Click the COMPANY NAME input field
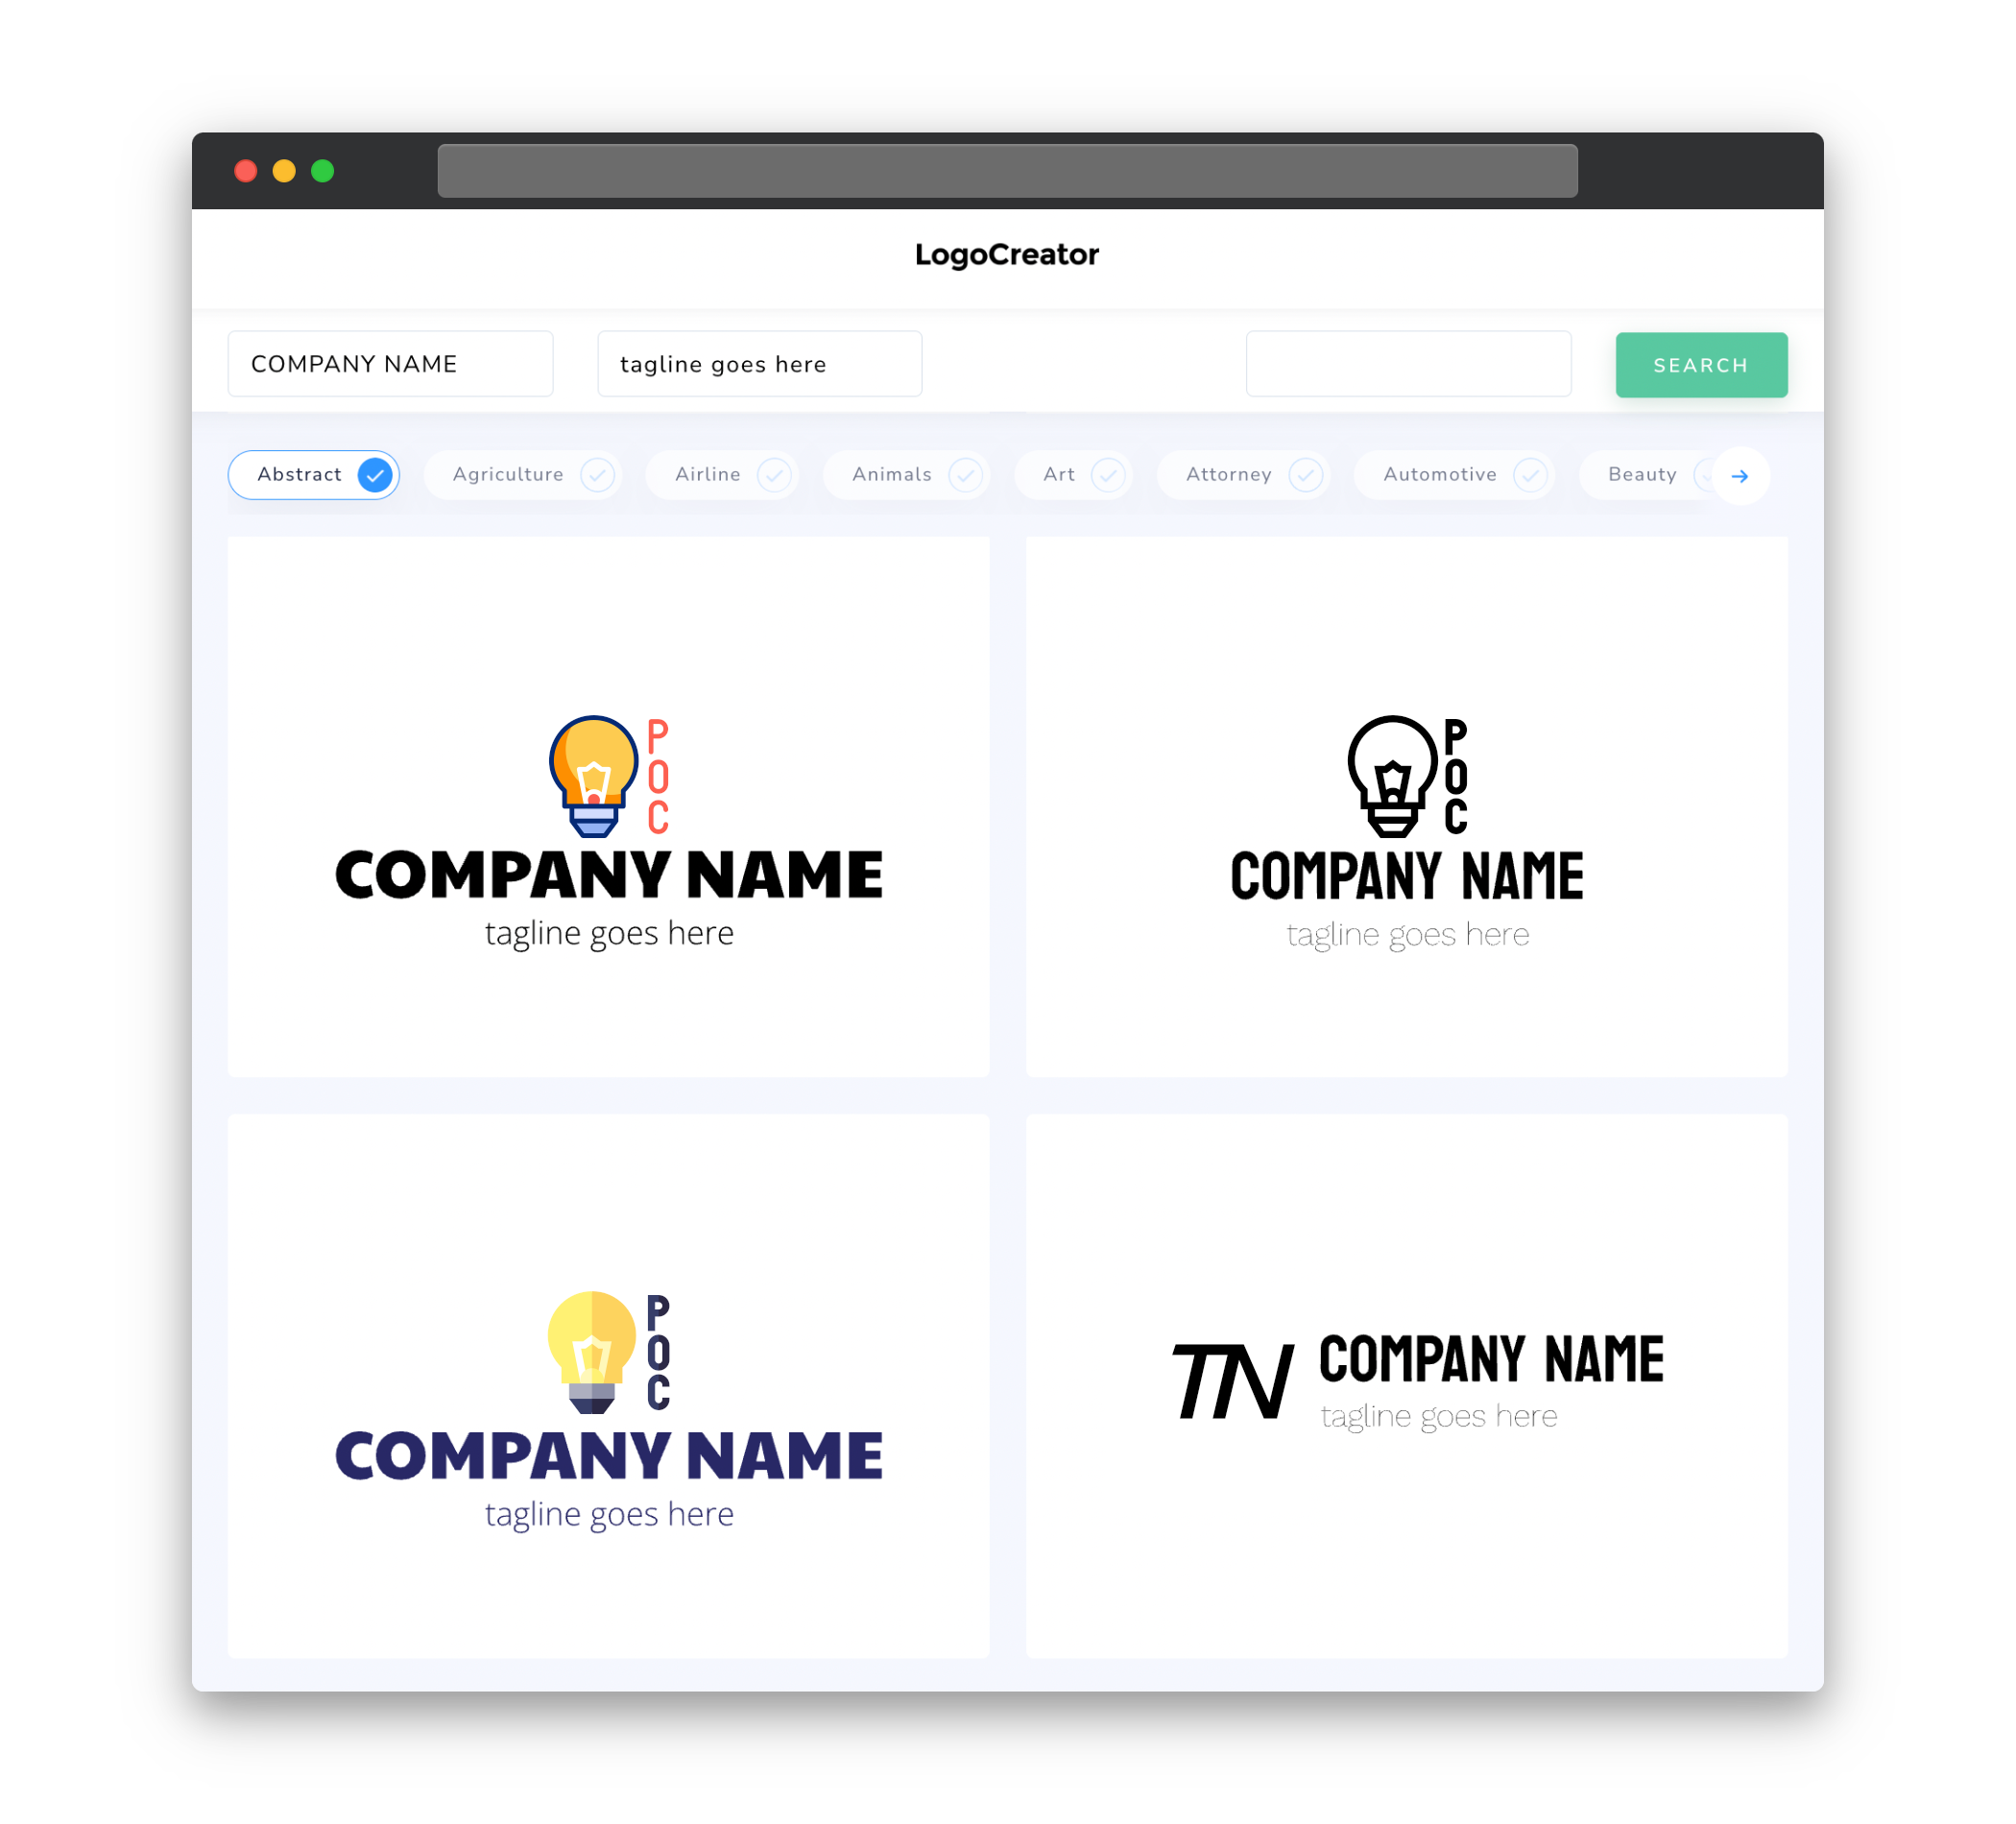 [x=394, y=364]
